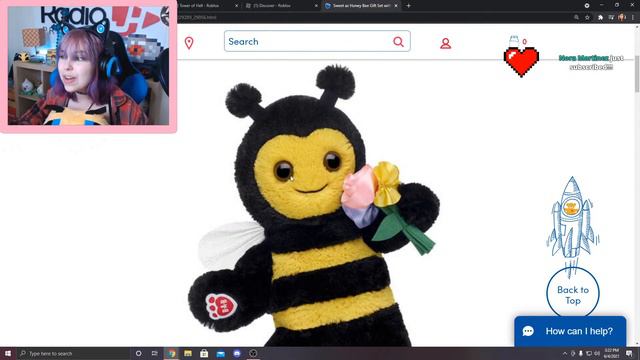The image size is (640, 360).
Task: Click the page vertical scrollbar thumb
Action: point(637,73)
